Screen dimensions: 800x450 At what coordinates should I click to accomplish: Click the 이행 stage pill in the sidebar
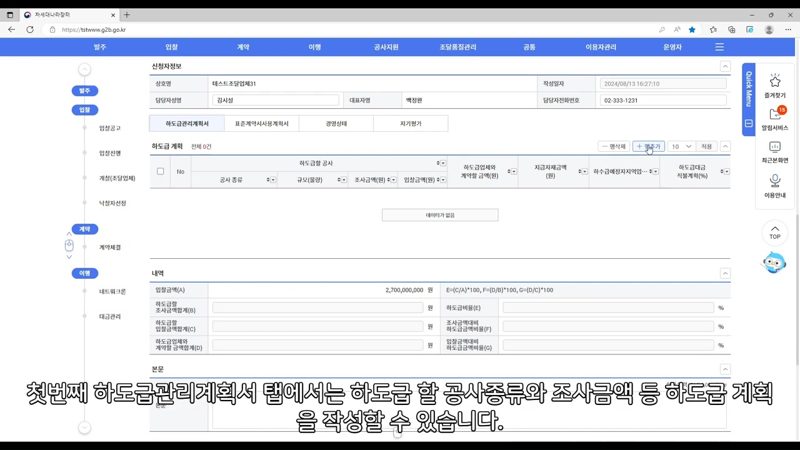coord(85,273)
